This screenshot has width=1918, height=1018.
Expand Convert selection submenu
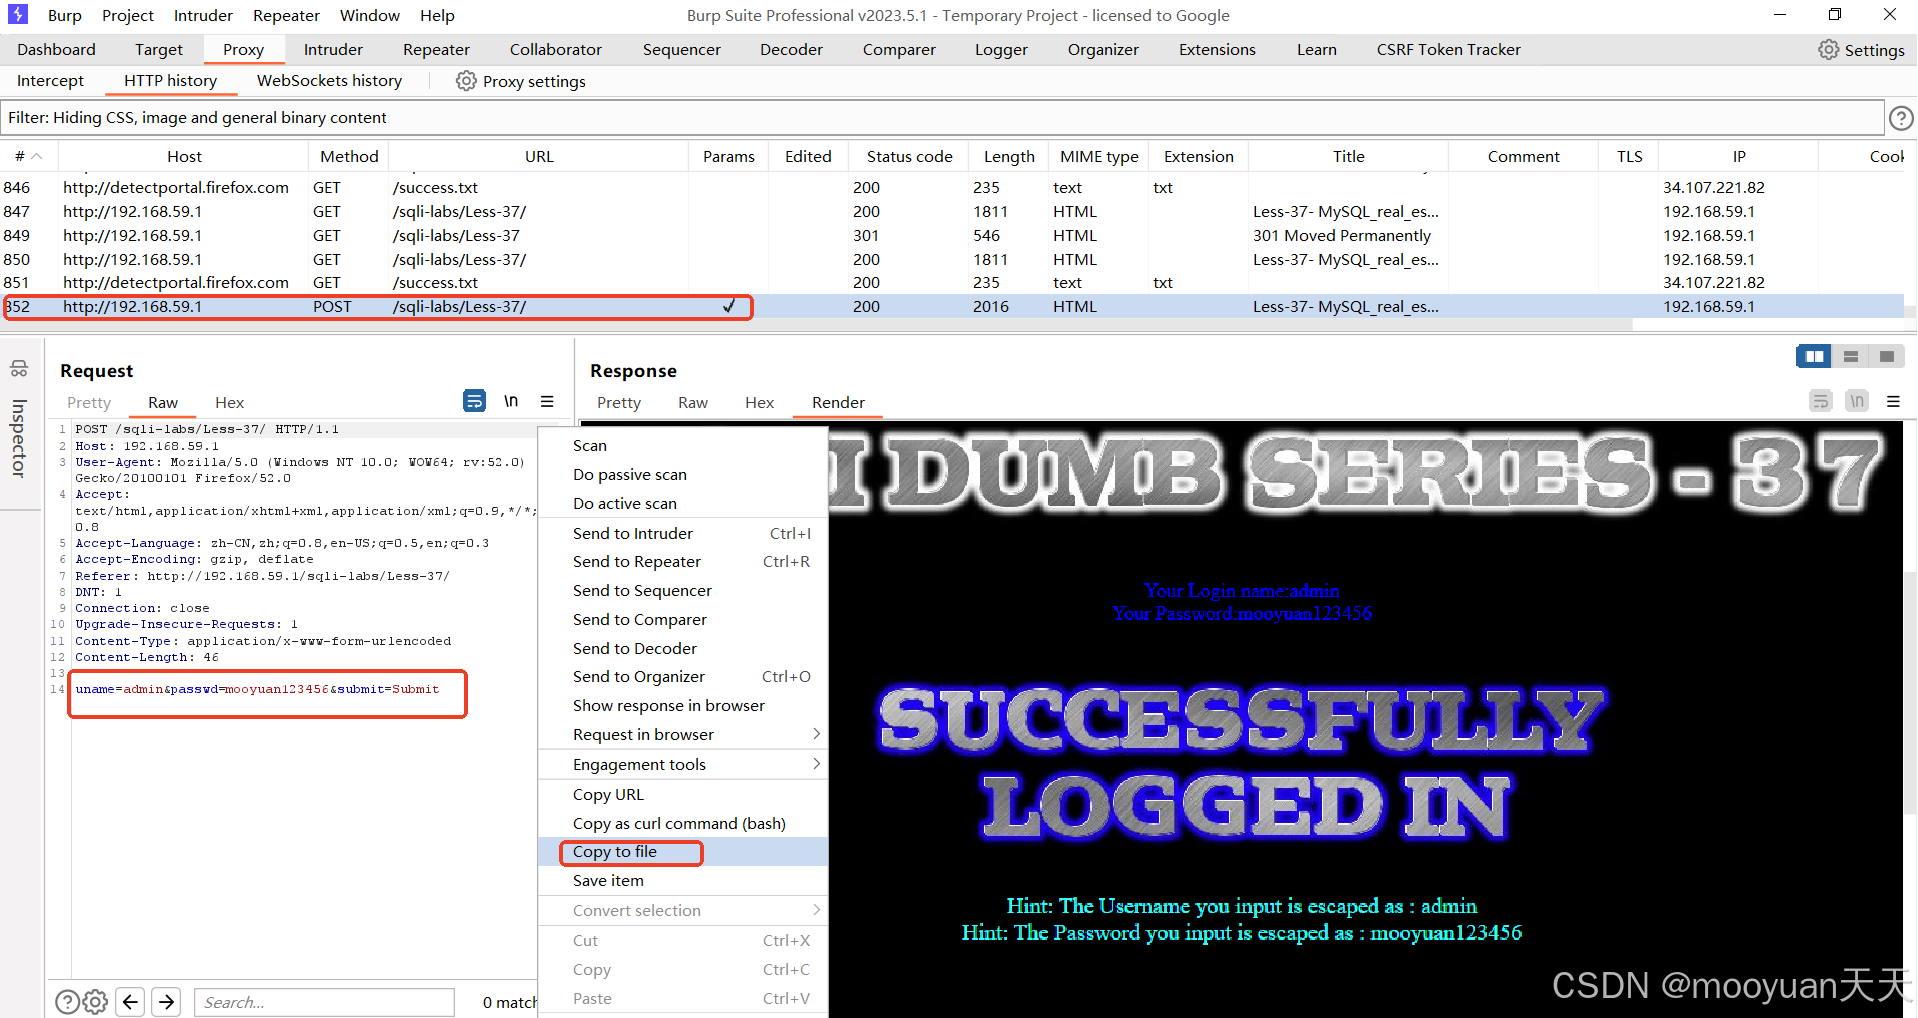pos(817,910)
